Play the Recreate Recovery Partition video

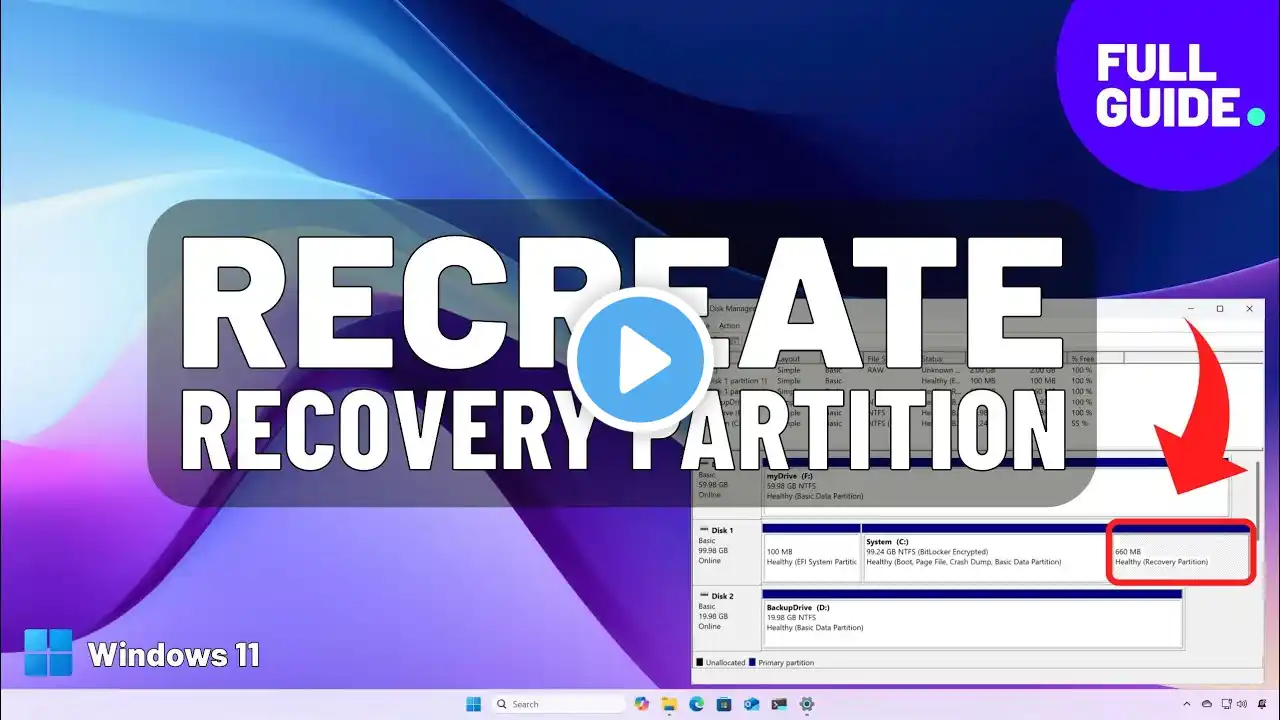640,360
